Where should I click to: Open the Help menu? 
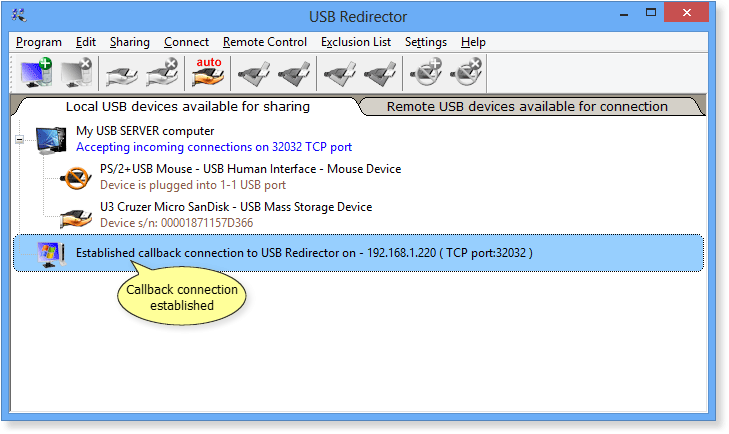[x=473, y=42]
